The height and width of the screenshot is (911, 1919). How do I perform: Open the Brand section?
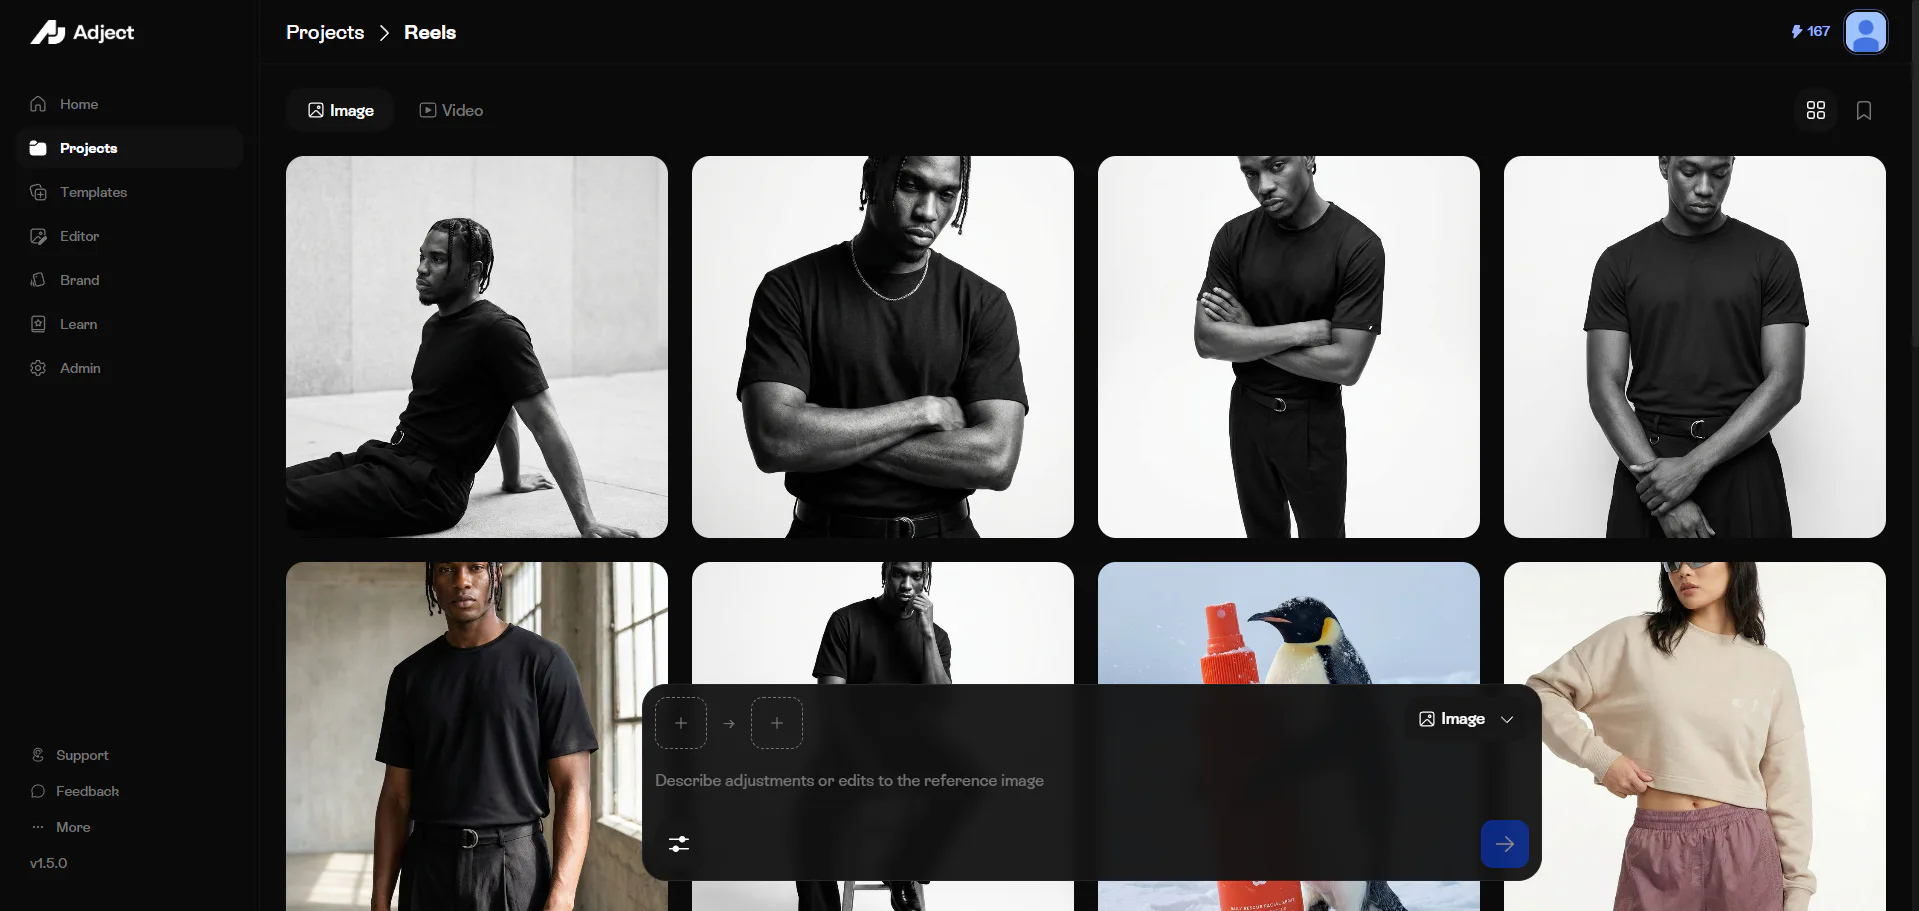pos(130,280)
